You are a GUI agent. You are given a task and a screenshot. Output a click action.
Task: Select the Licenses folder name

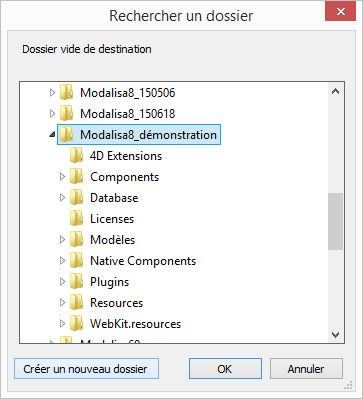pyautogui.click(x=112, y=219)
